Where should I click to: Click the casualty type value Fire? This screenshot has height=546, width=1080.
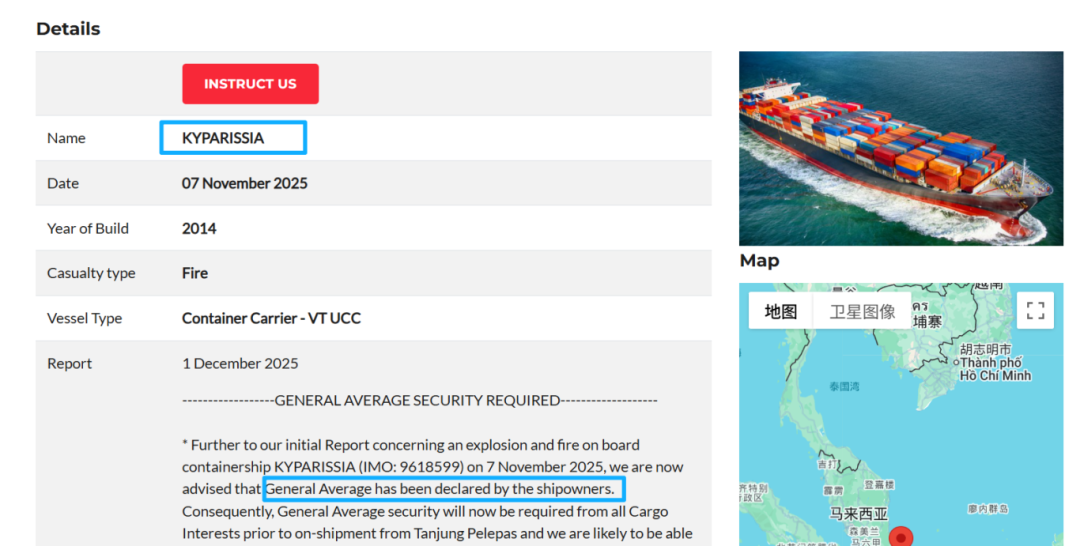pos(195,273)
